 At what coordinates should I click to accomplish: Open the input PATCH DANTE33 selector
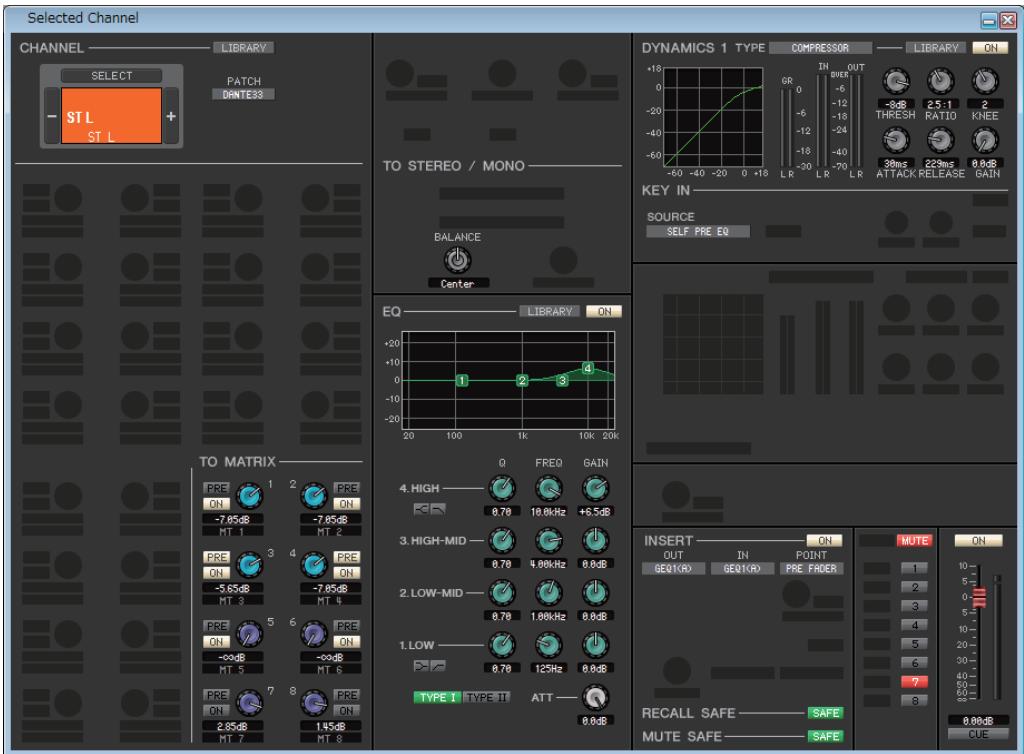[x=243, y=95]
